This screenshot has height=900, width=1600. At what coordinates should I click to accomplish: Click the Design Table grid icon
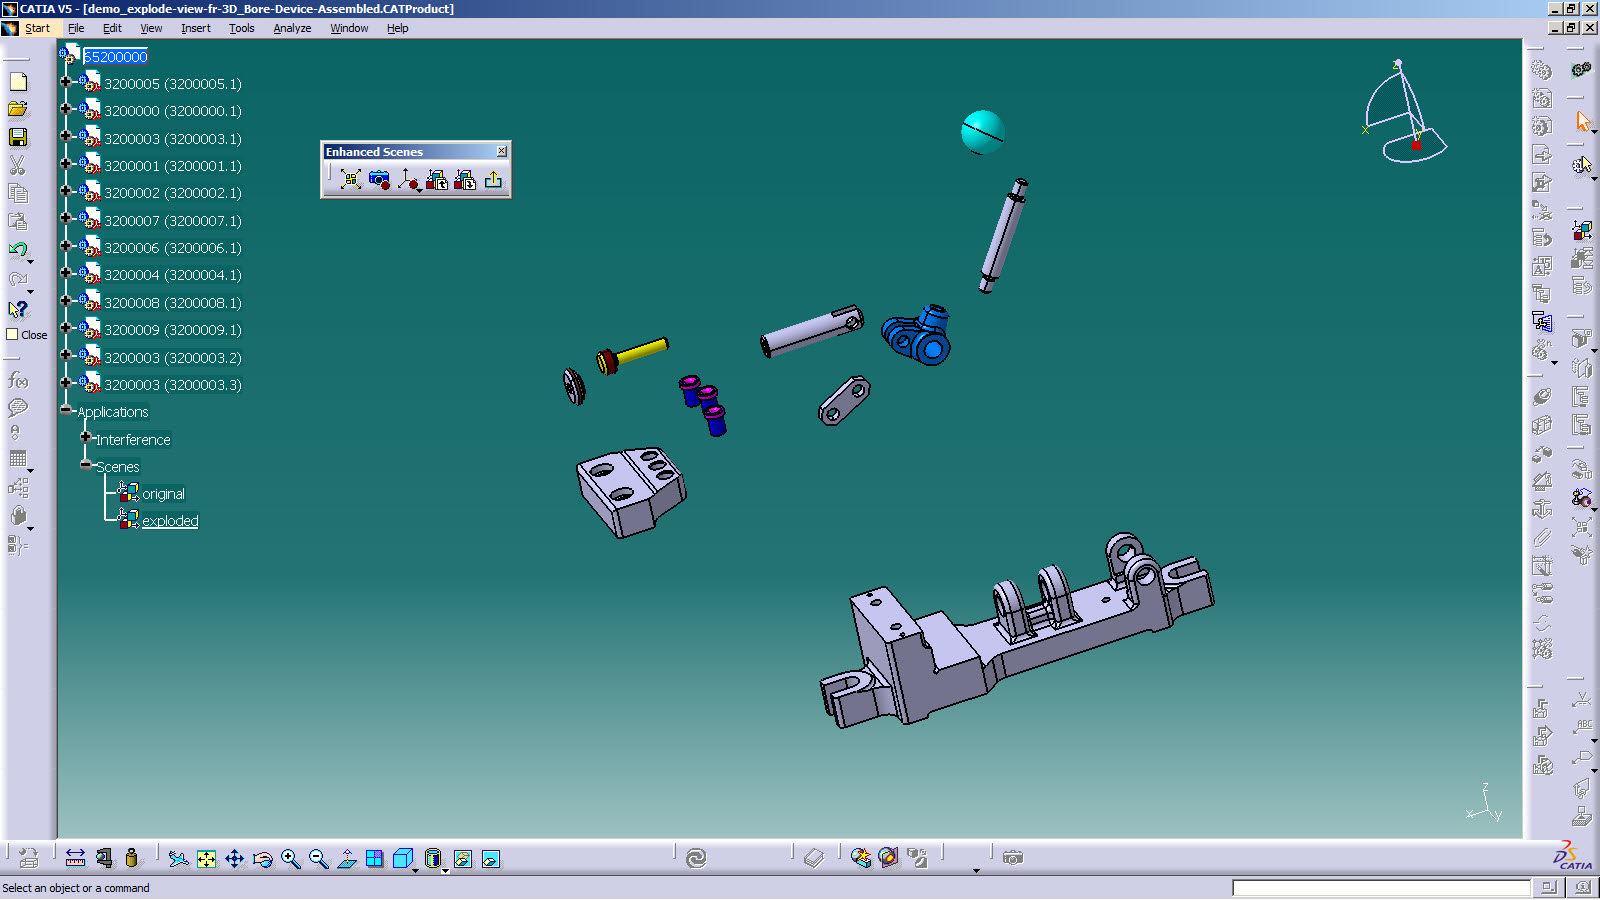click(18, 459)
